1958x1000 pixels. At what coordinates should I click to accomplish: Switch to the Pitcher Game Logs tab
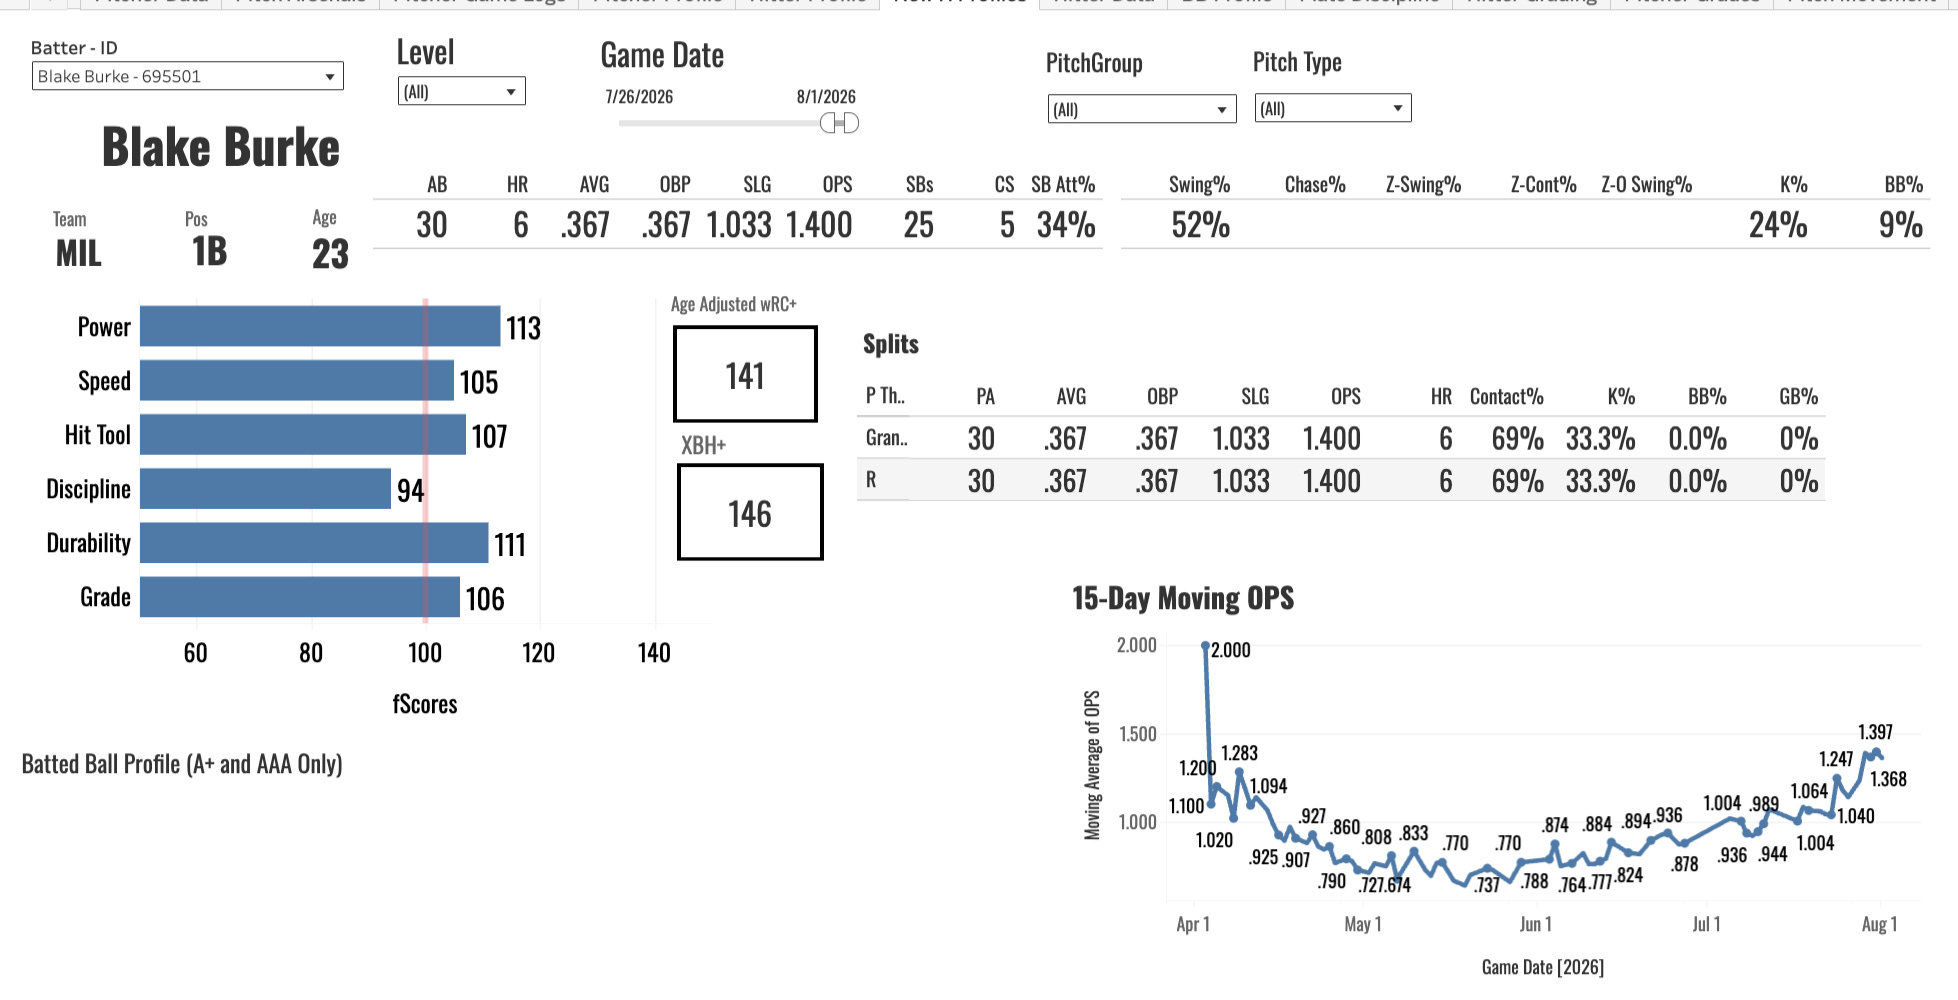[x=479, y=2]
